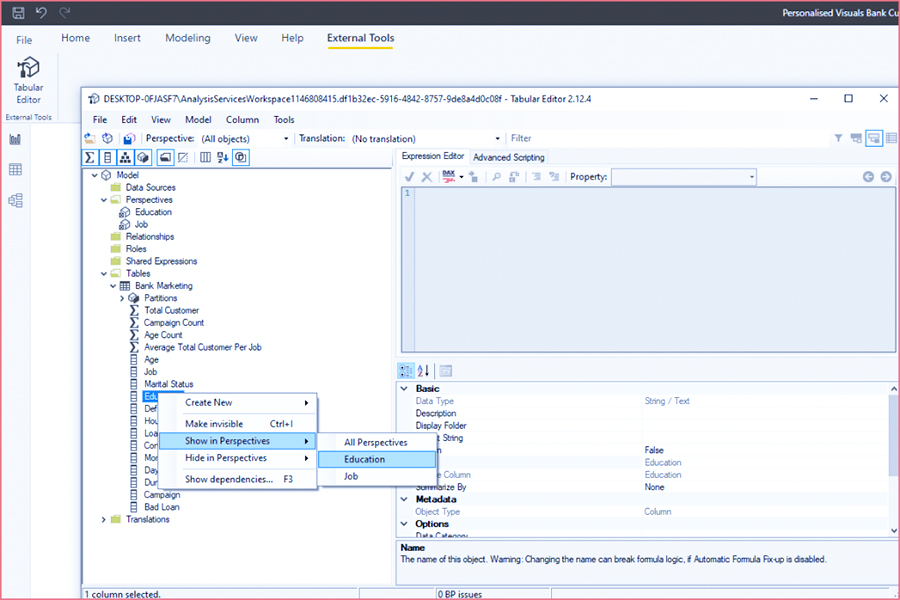Screen dimensions: 900x600
Task: Open the Property combo box
Action: (x=684, y=177)
